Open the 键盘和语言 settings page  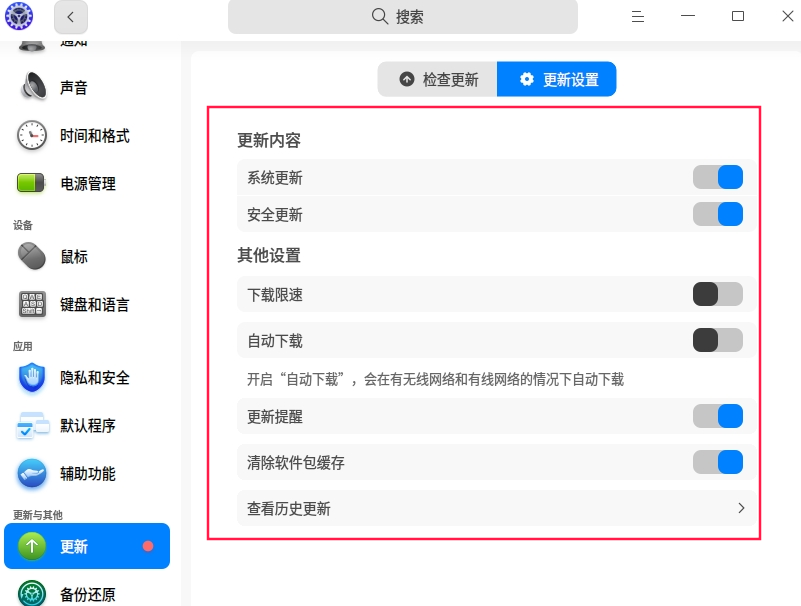(x=87, y=305)
